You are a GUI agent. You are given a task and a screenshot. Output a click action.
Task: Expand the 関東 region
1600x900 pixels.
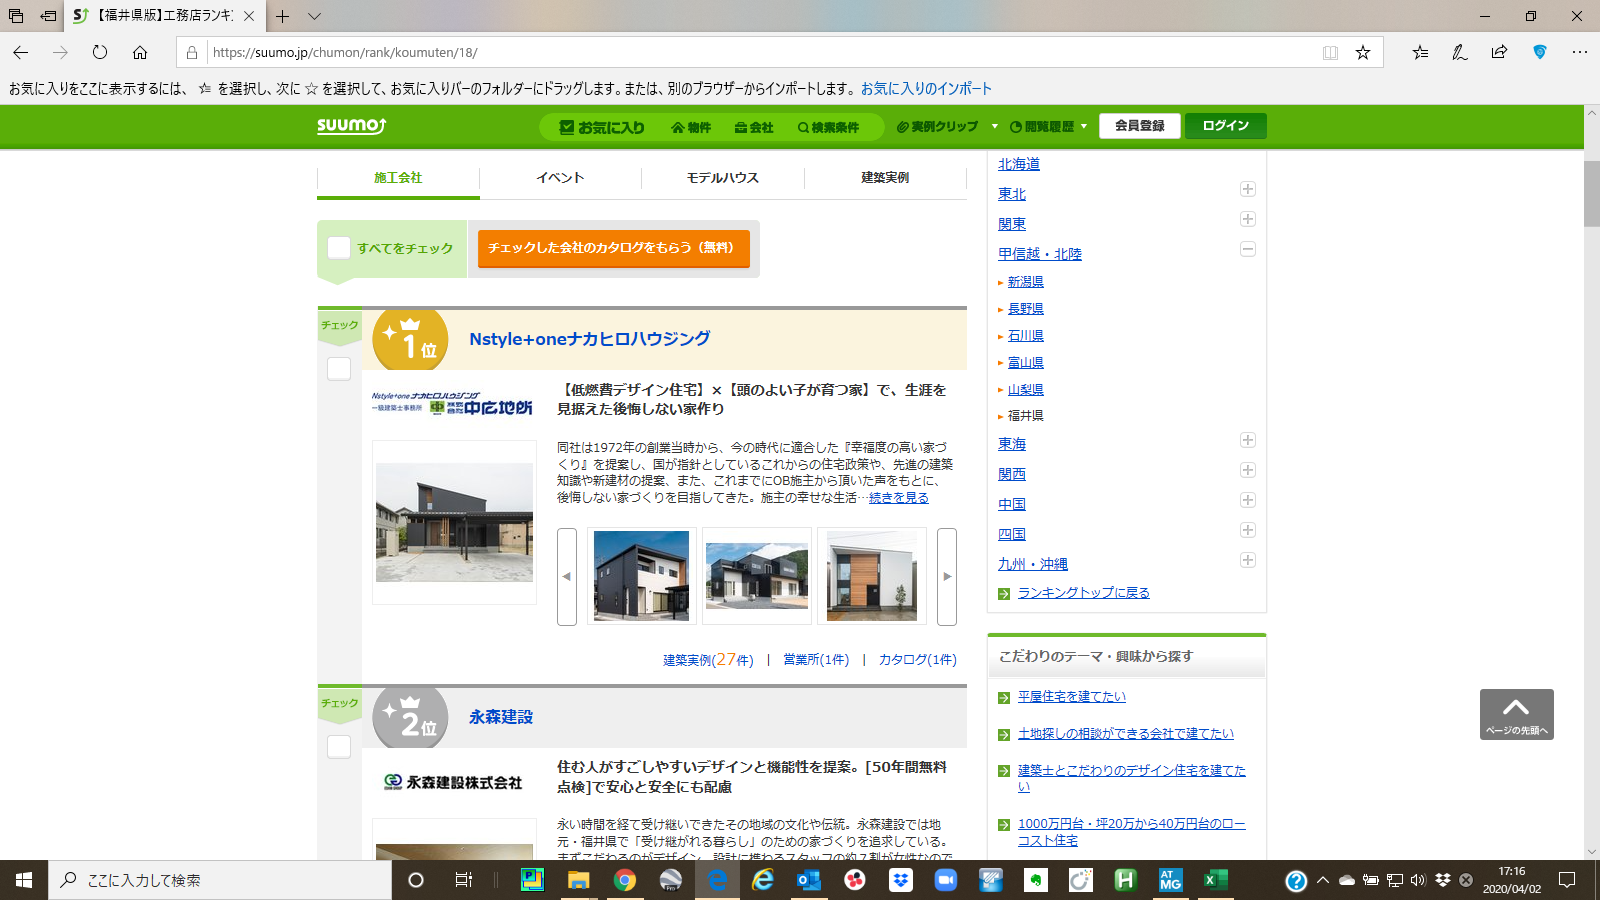pyautogui.click(x=1248, y=219)
